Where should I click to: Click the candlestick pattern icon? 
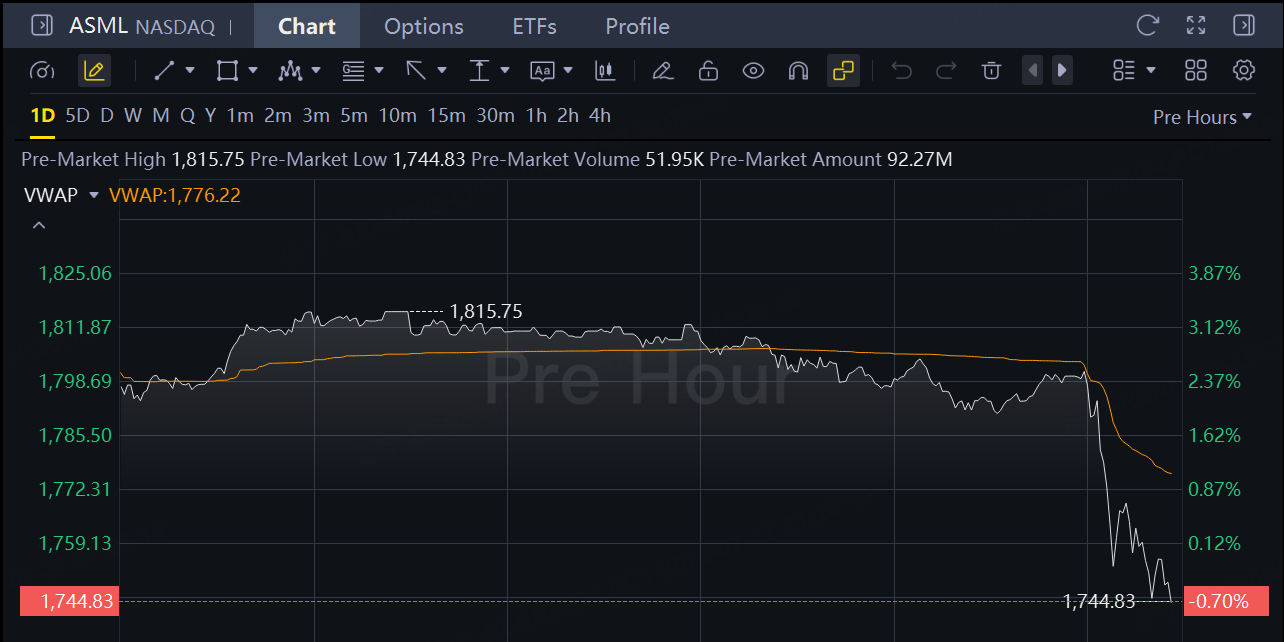click(x=604, y=70)
